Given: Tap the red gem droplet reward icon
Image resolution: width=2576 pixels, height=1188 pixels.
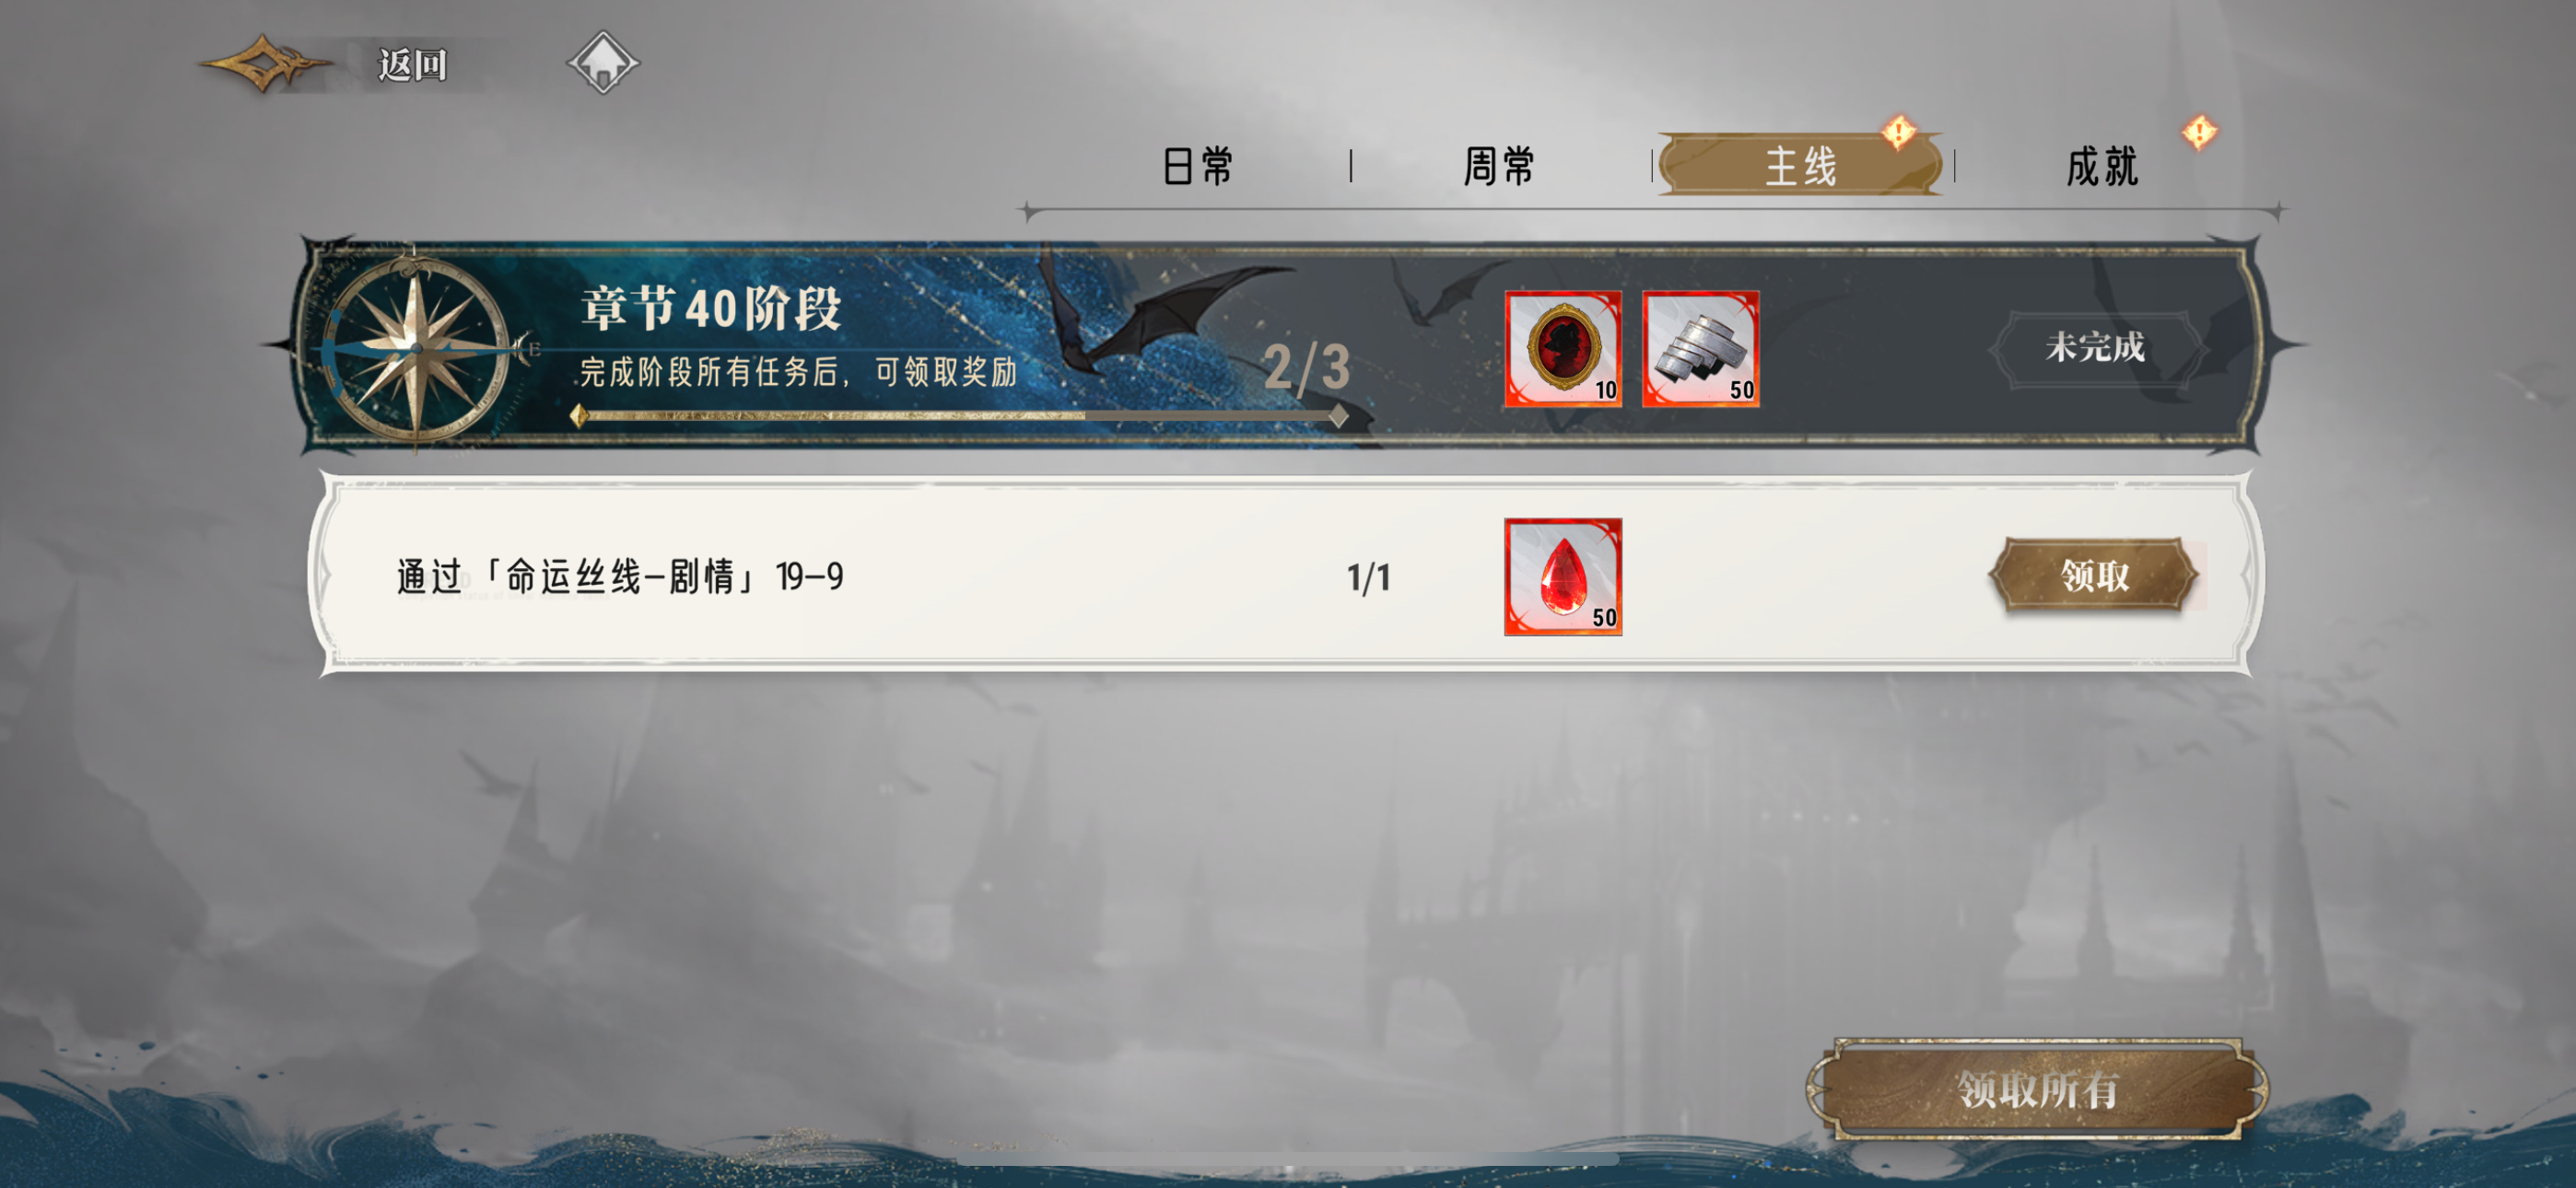Looking at the screenshot, I should pyautogui.click(x=1562, y=577).
